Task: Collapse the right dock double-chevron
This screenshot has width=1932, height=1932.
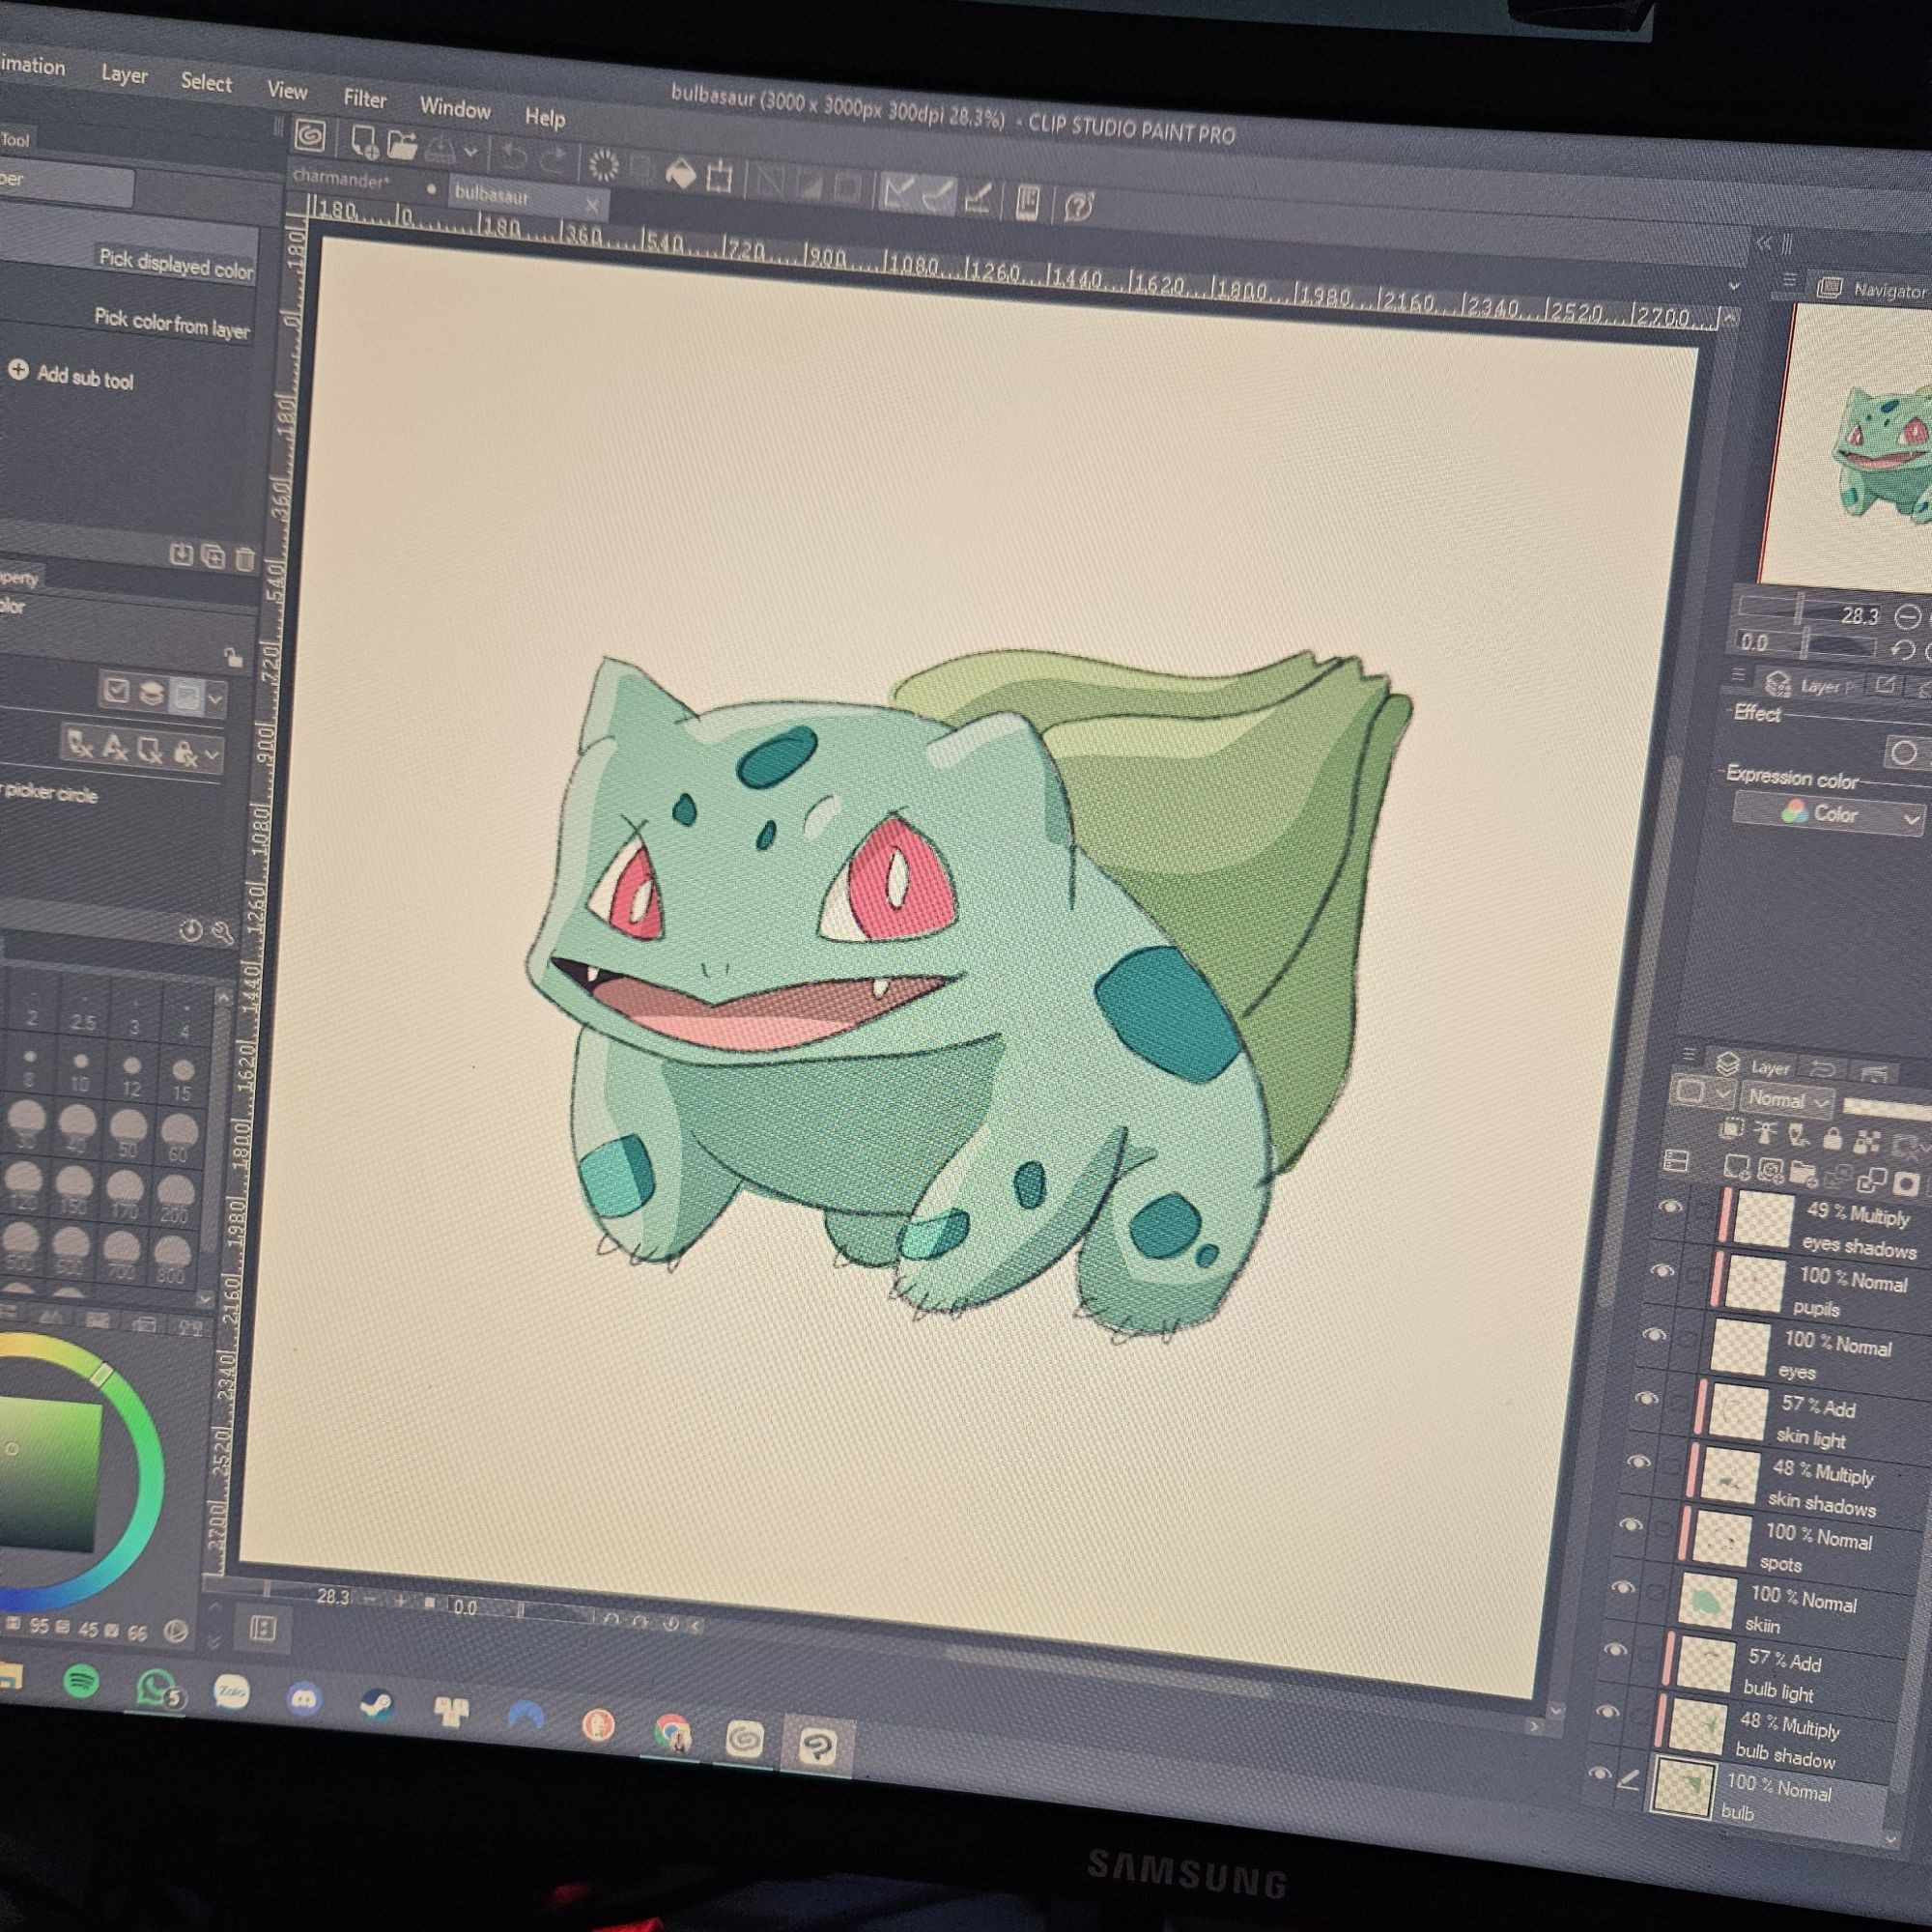Action: tap(1763, 243)
